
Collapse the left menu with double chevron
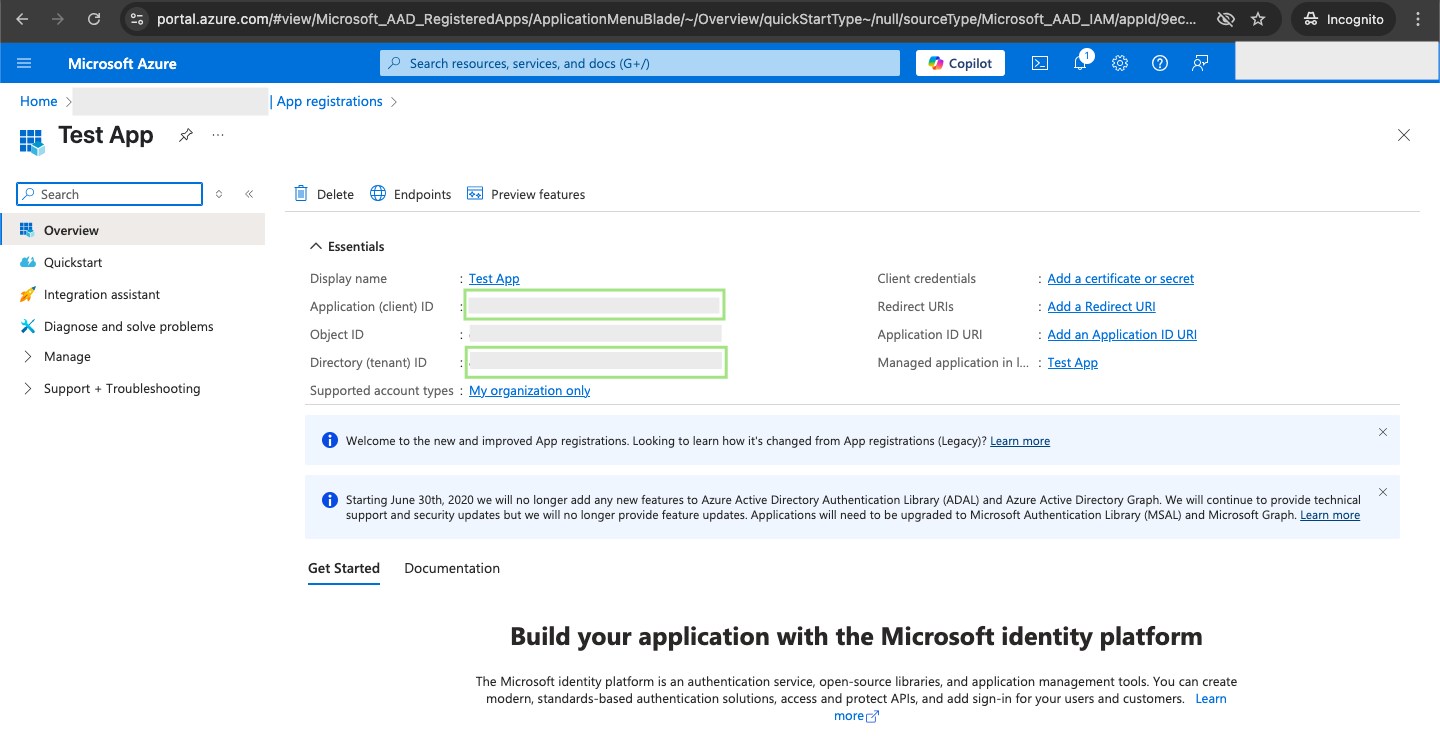[249, 194]
